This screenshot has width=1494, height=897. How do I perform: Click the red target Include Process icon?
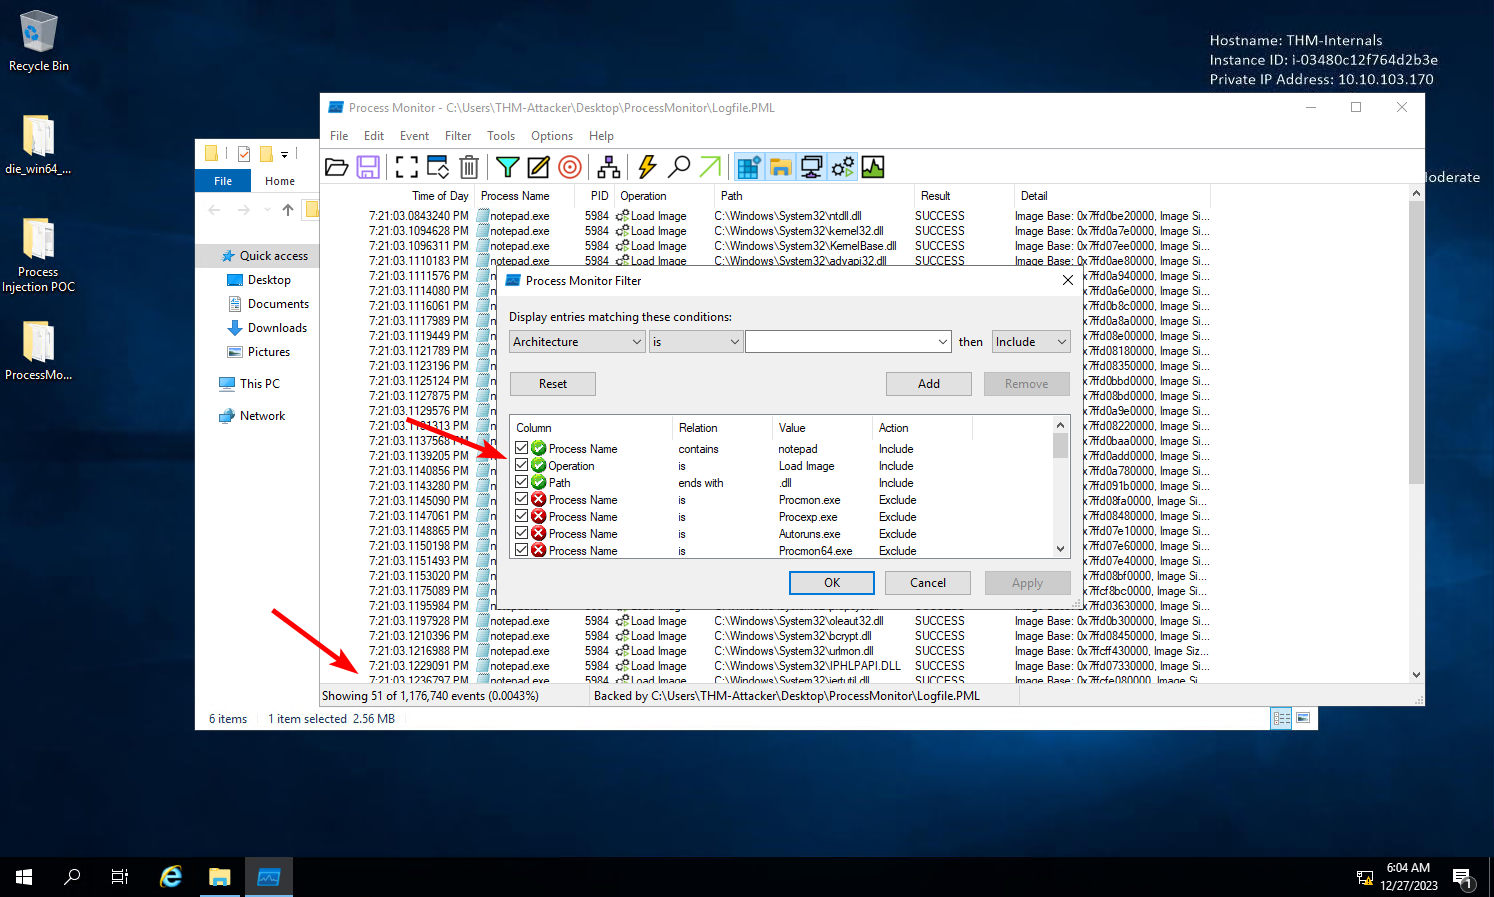coord(570,167)
